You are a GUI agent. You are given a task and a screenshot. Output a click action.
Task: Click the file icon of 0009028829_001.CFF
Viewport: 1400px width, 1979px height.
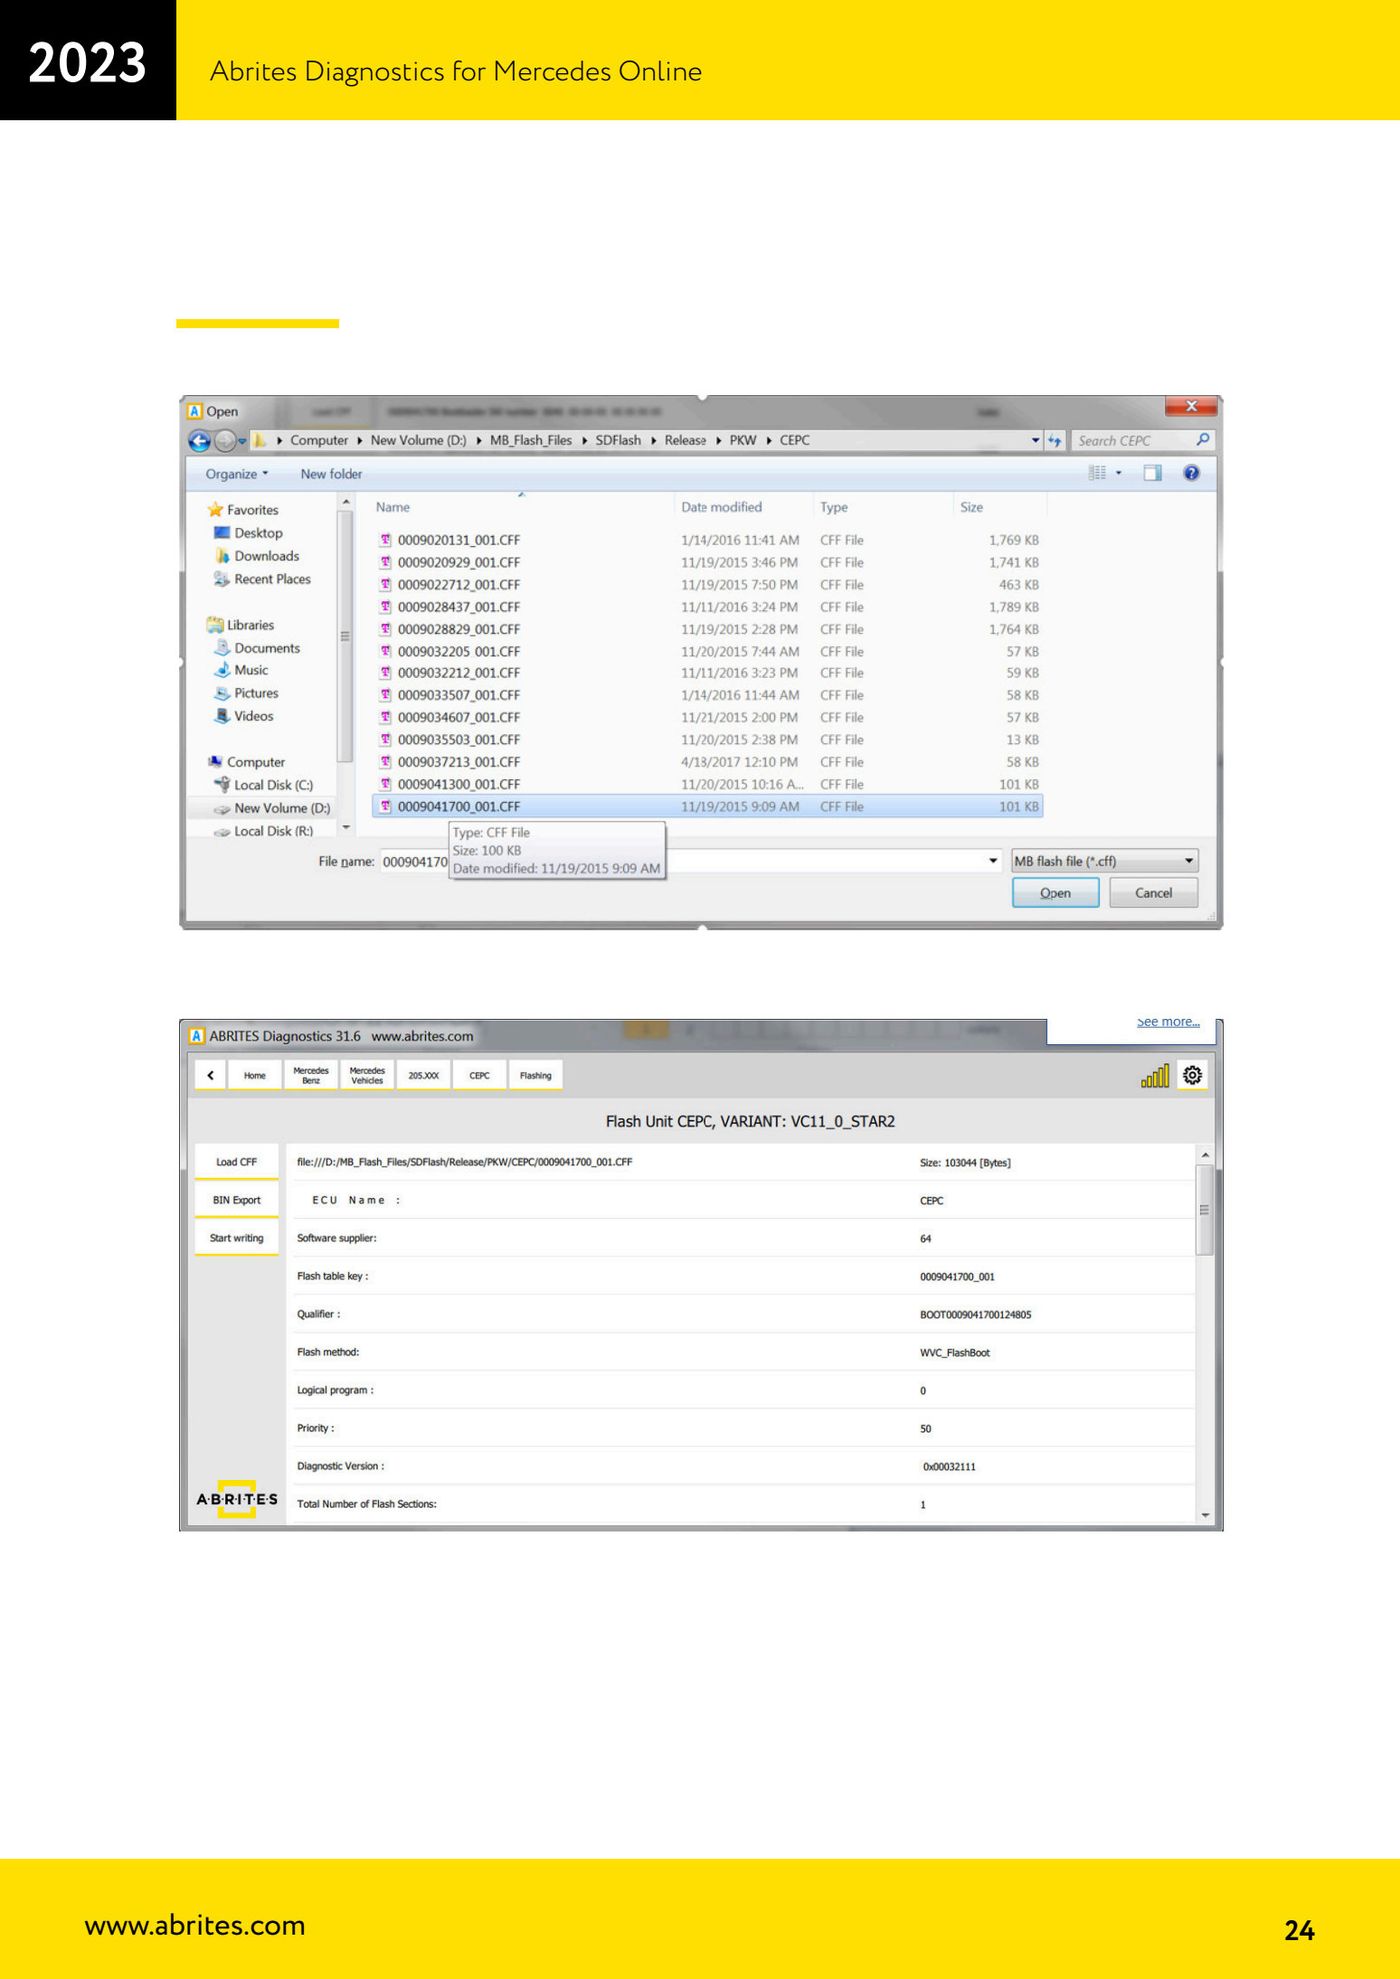(385, 629)
